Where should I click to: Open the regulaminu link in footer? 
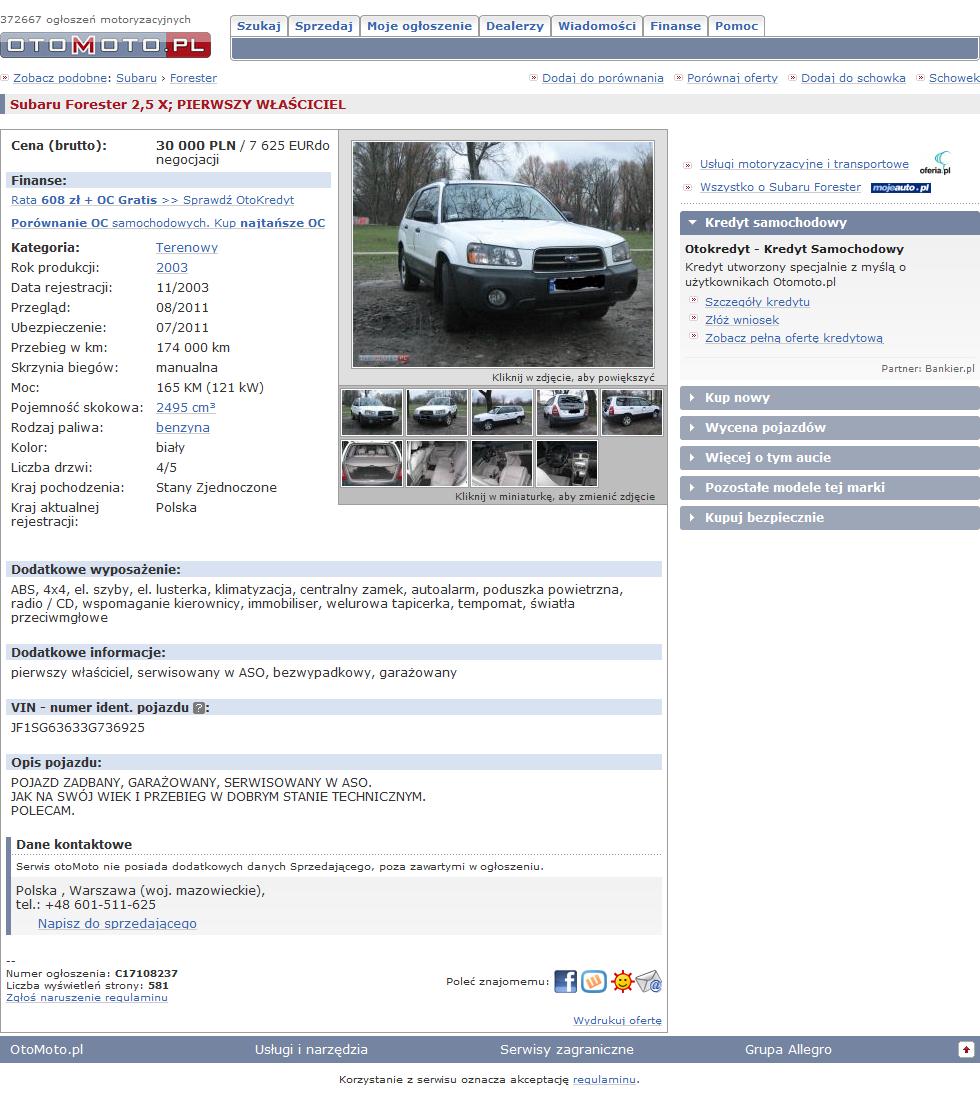(604, 1080)
